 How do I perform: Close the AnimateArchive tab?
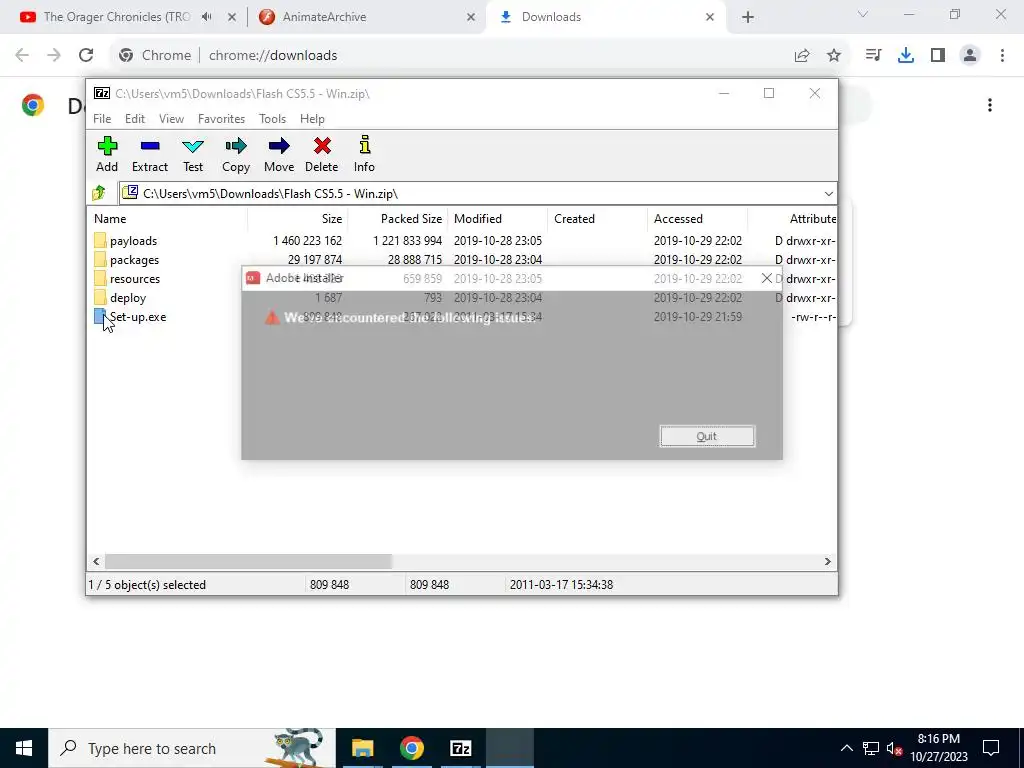point(471,17)
